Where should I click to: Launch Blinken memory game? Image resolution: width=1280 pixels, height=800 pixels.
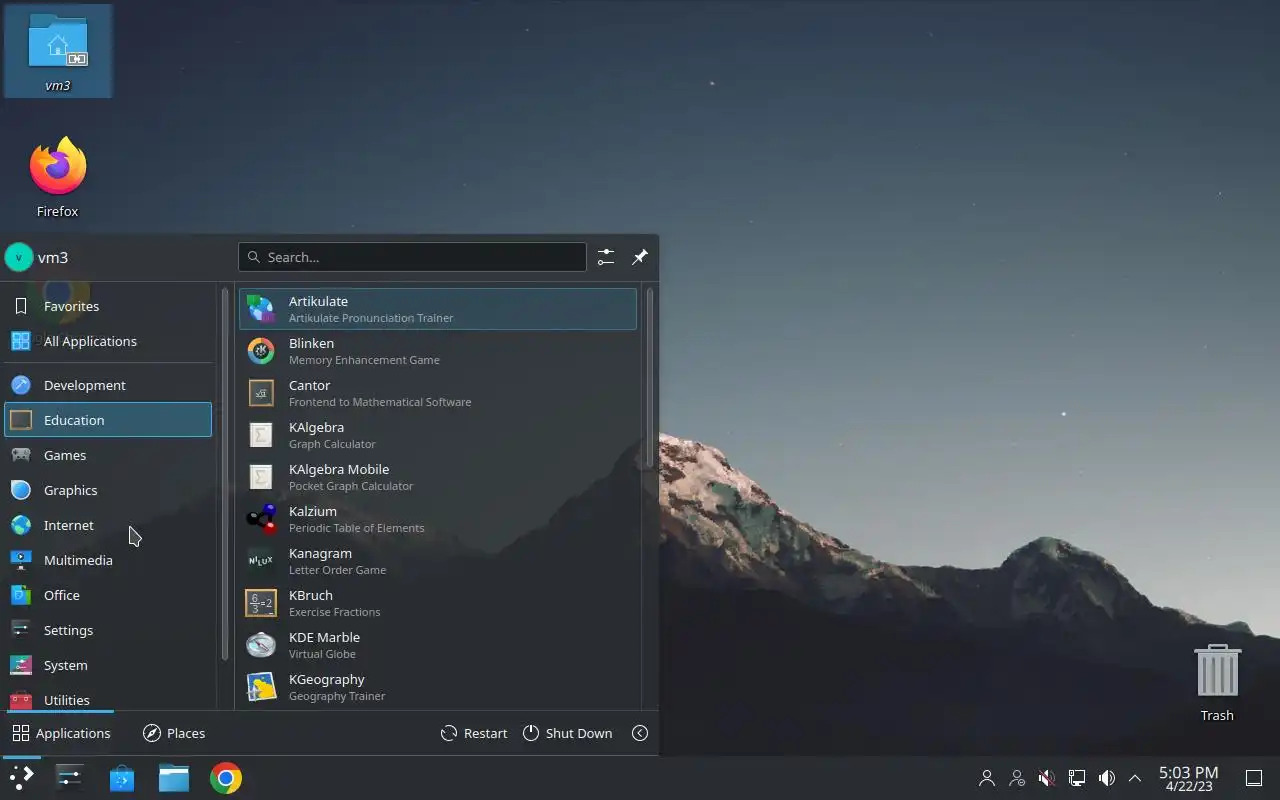coord(437,351)
